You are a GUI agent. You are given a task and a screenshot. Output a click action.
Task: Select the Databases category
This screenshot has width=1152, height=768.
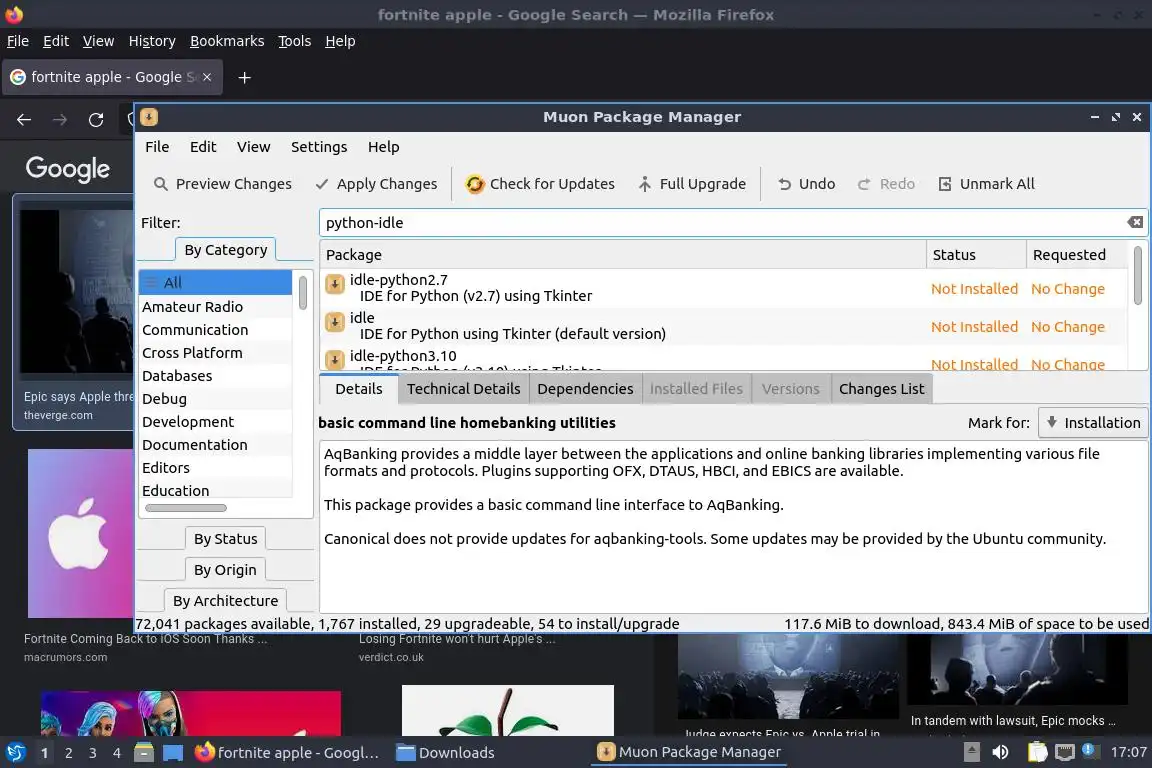coord(216,376)
